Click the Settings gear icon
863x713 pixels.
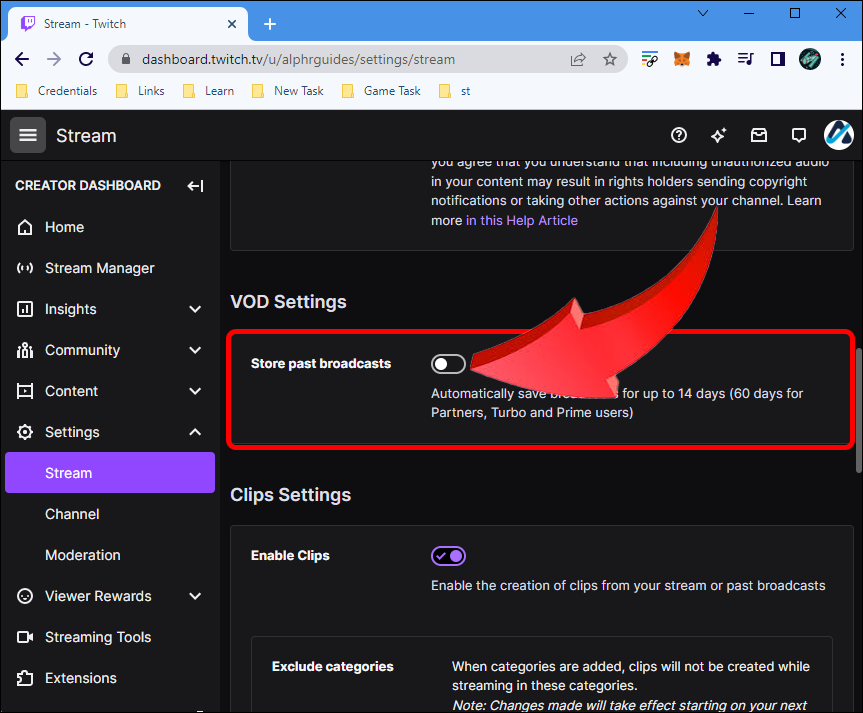pyautogui.click(x=25, y=432)
